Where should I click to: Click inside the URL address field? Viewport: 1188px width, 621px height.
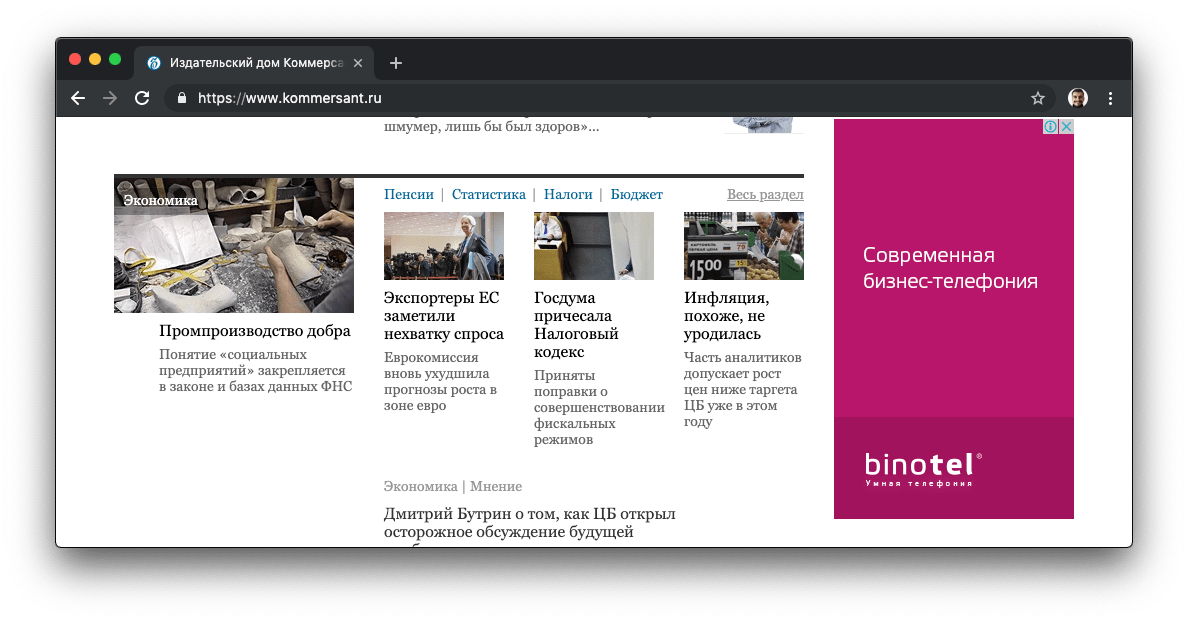400,99
